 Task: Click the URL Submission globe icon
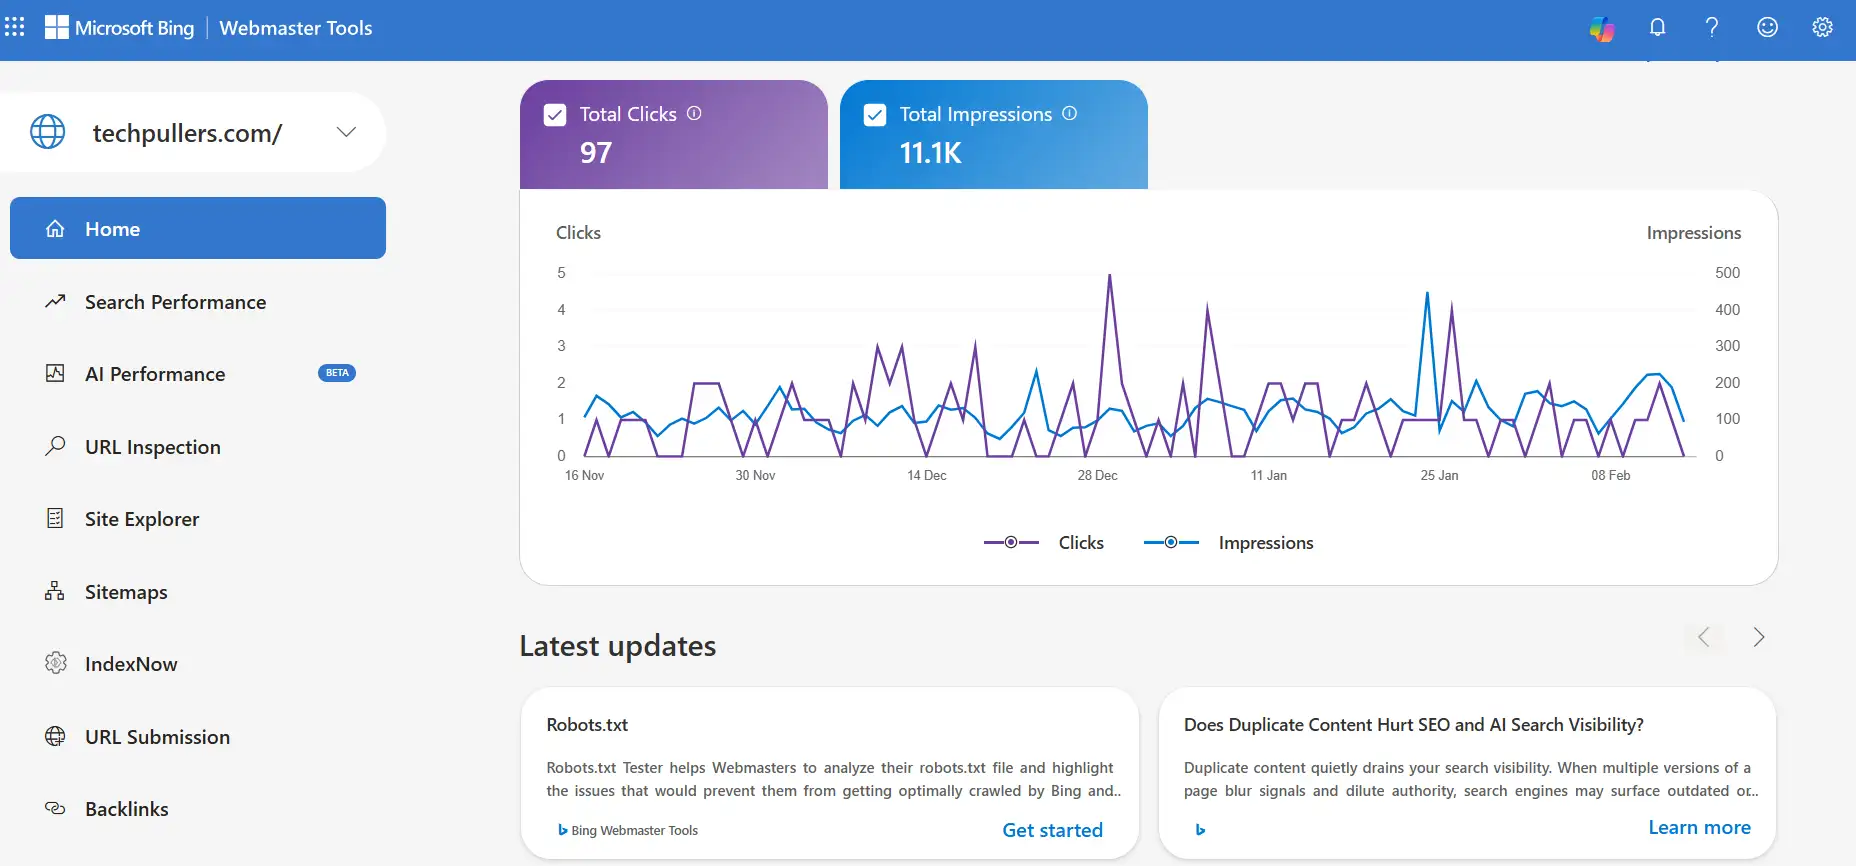click(55, 736)
